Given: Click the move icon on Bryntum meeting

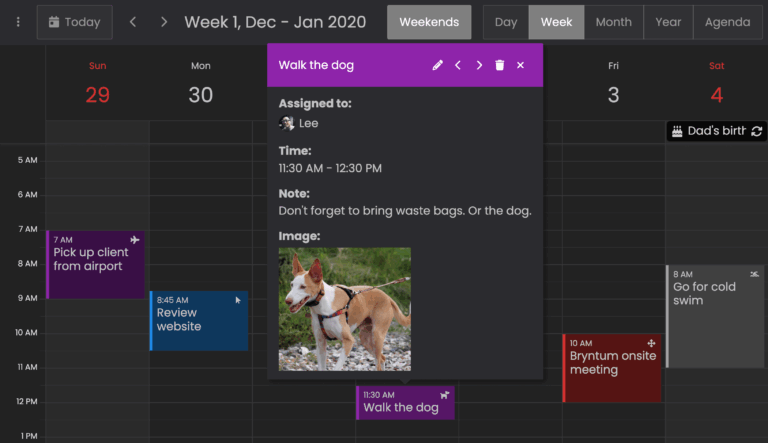Looking at the screenshot, I should click(x=651, y=344).
